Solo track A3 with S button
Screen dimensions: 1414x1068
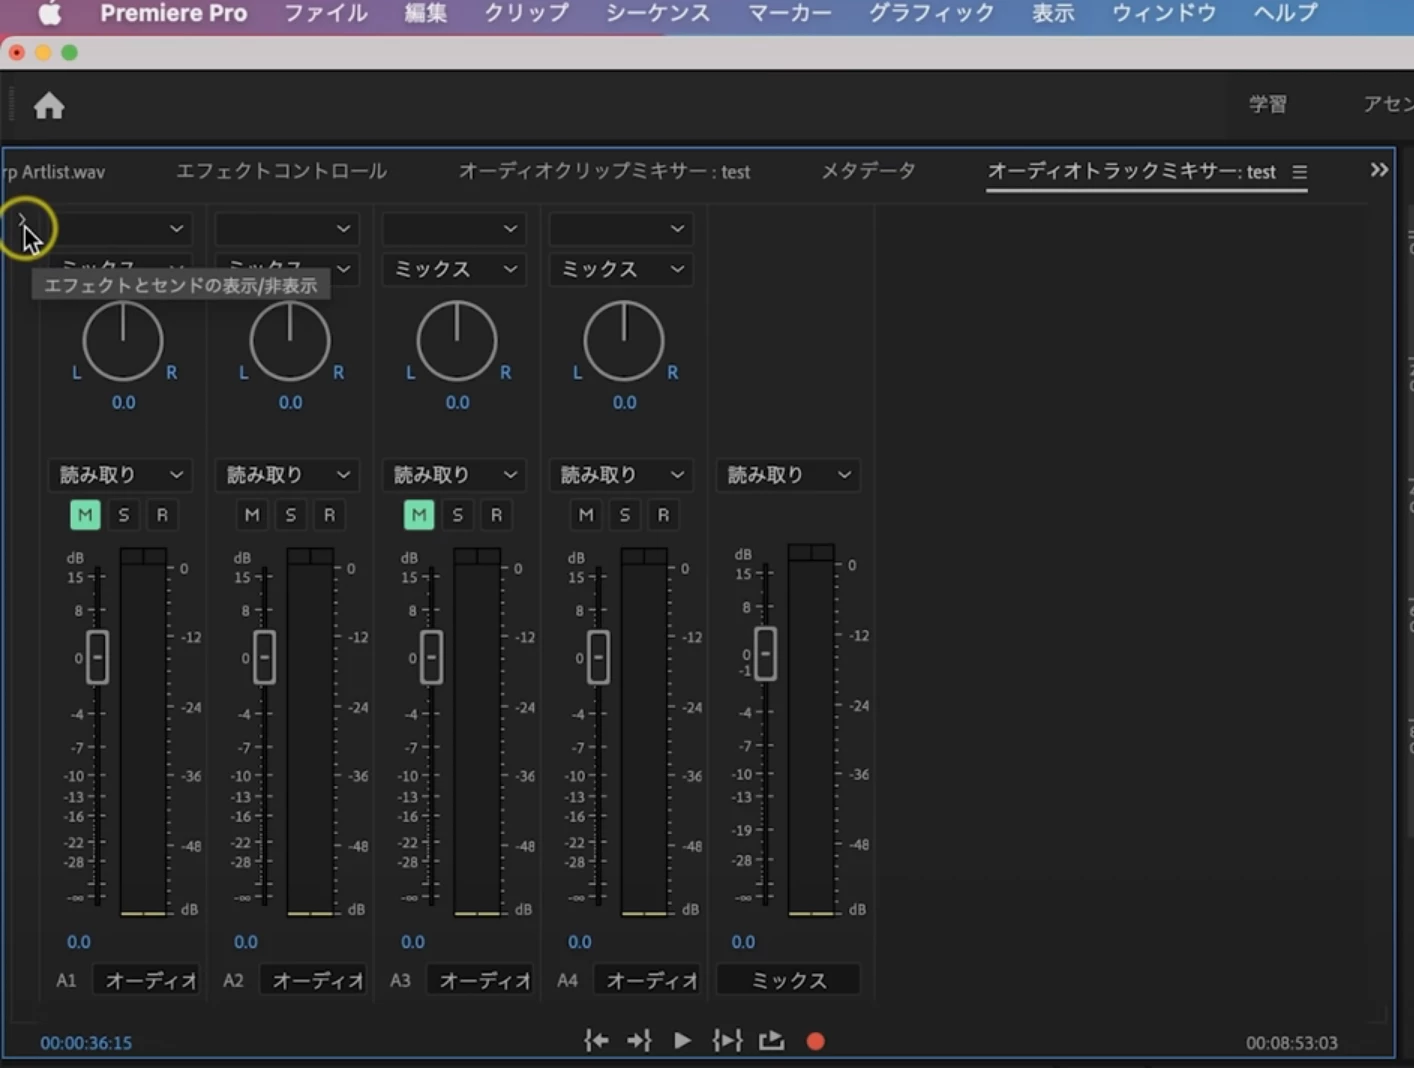click(458, 515)
